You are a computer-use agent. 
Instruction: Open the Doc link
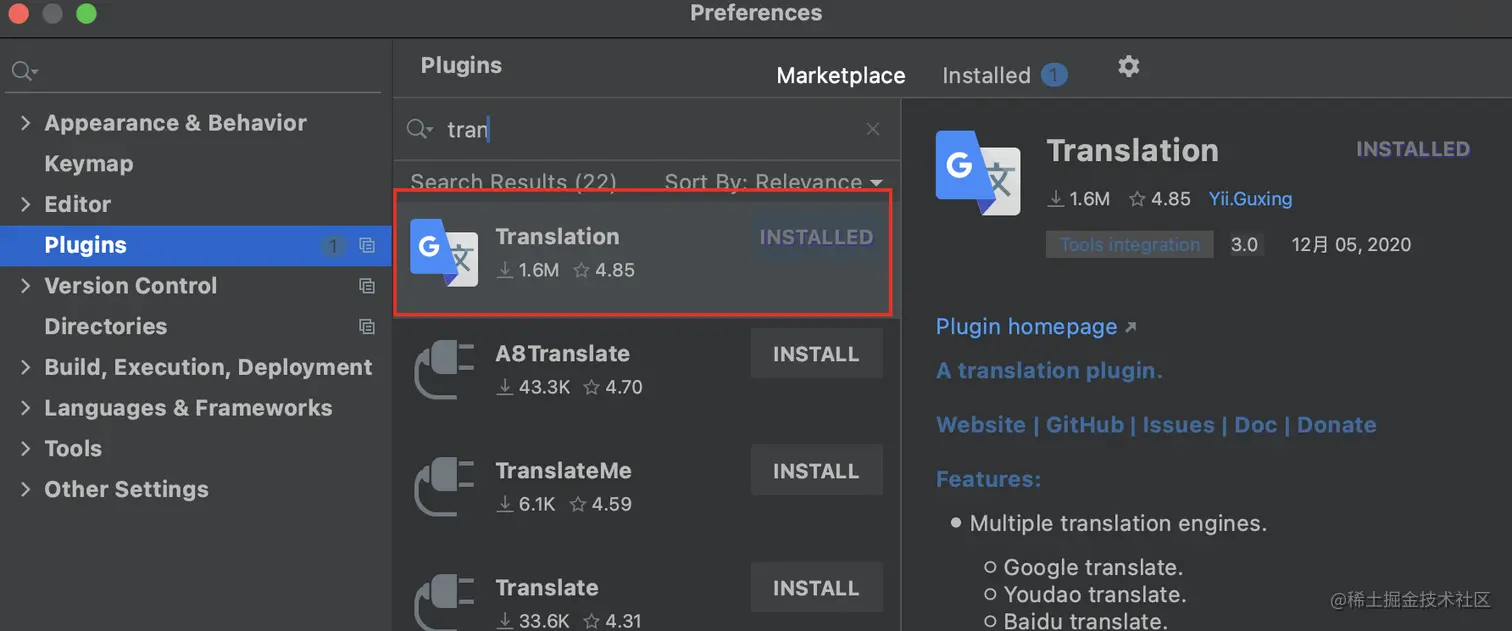tap(1256, 425)
